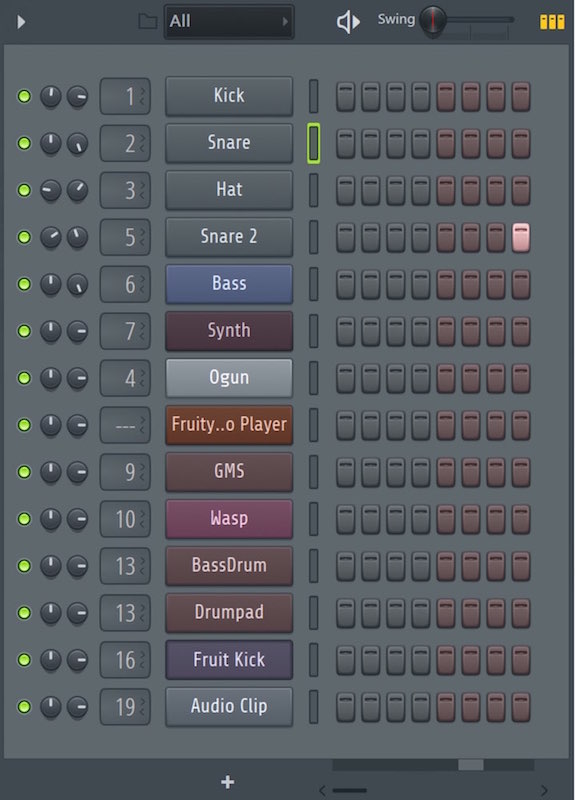Click the Snare 2 panning knob
Screen dimensions: 575x800
click(51, 237)
